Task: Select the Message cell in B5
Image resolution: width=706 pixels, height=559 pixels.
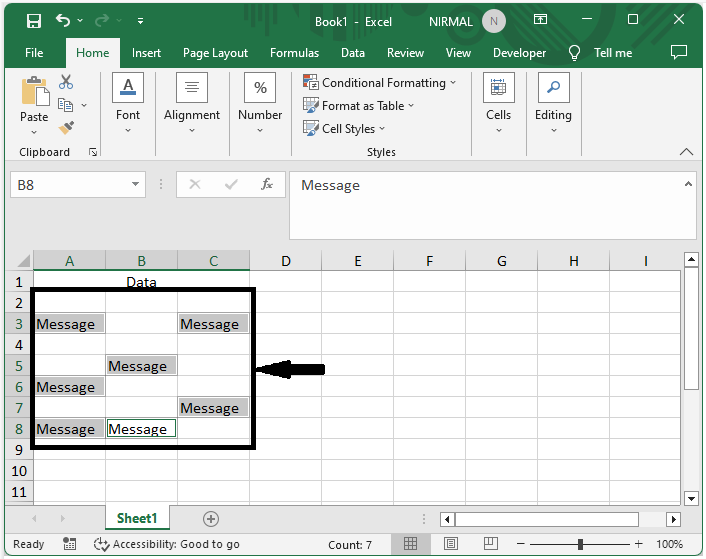Action: (x=141, y=365)
